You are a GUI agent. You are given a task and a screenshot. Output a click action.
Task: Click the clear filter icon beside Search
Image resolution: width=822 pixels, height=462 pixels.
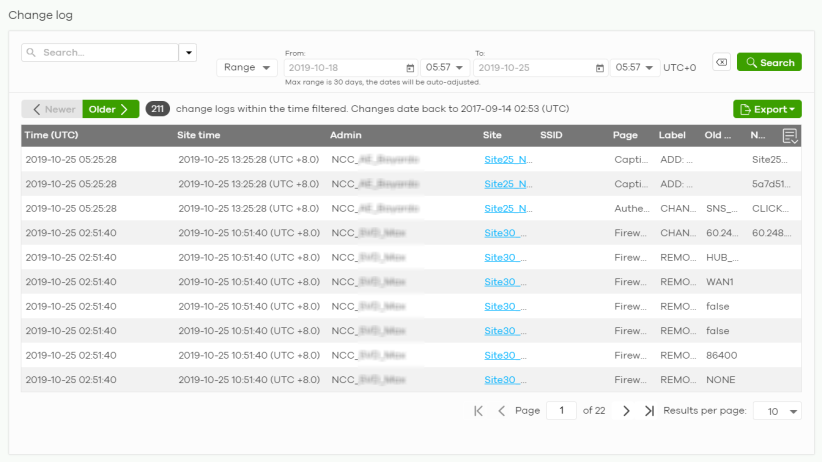click(720, 63)
